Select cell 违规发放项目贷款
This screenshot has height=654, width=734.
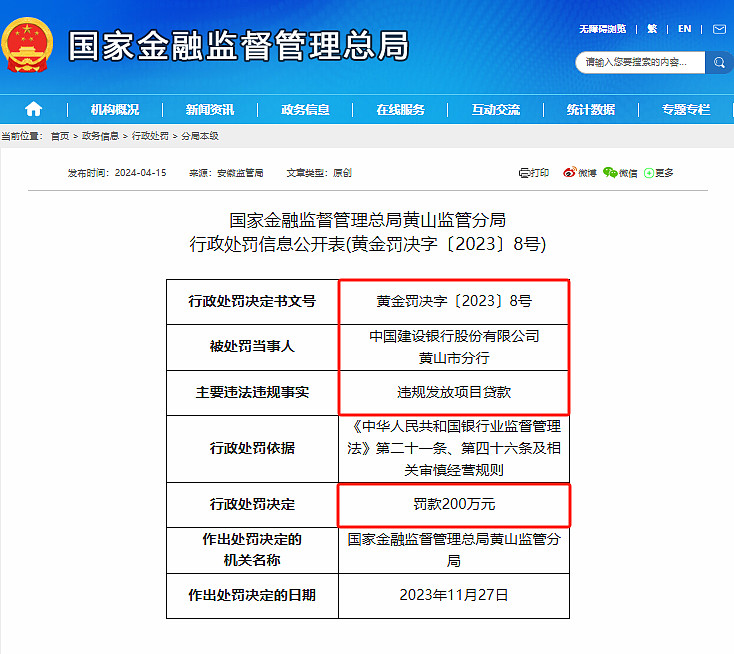coord(454,392)
